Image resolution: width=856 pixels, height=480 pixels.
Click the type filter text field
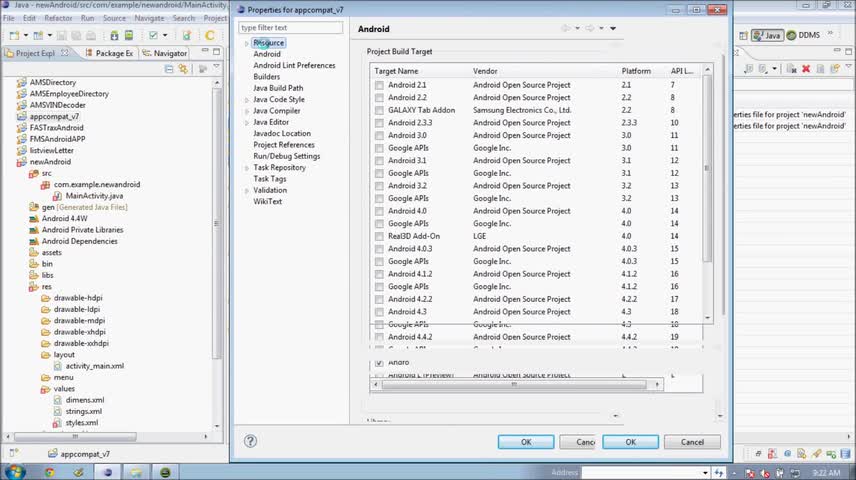pyautogui.click(x=290, y=27)
